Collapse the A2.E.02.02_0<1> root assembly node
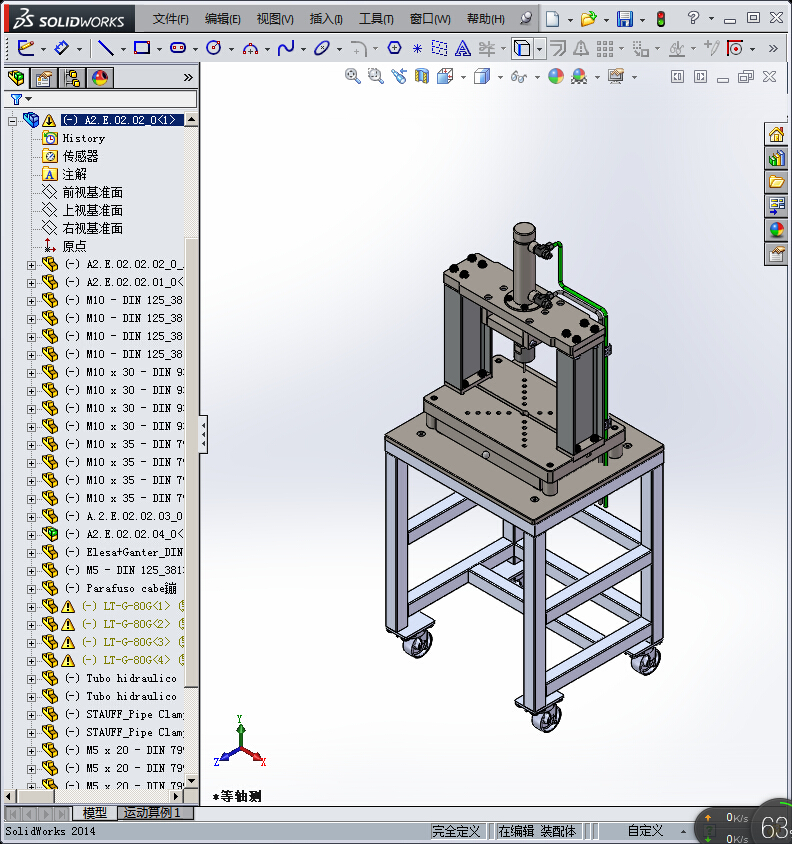The height and width of the screenshot is (844, 792). tap(13, 120)
